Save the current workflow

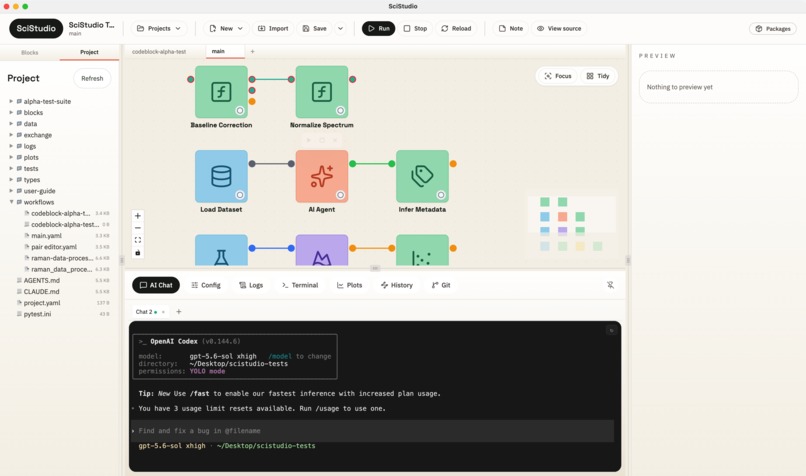[x=315, y=28]
